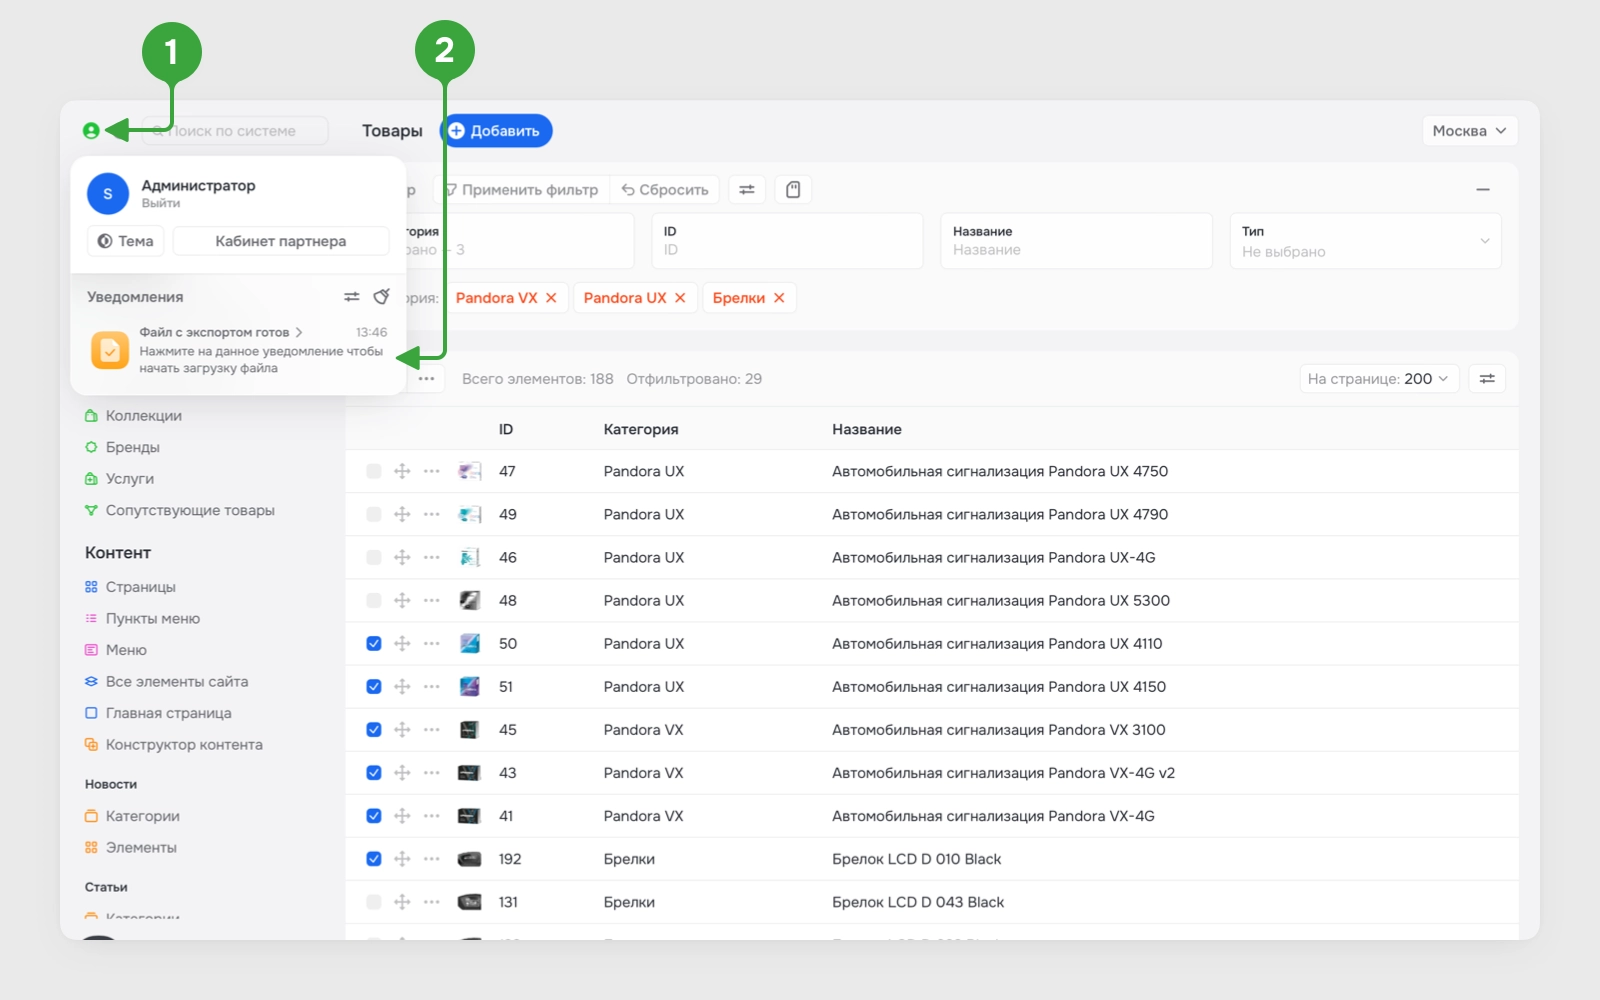Open Бренды in the sidebar
1600x1000 pixels.
tap(133, 447)
